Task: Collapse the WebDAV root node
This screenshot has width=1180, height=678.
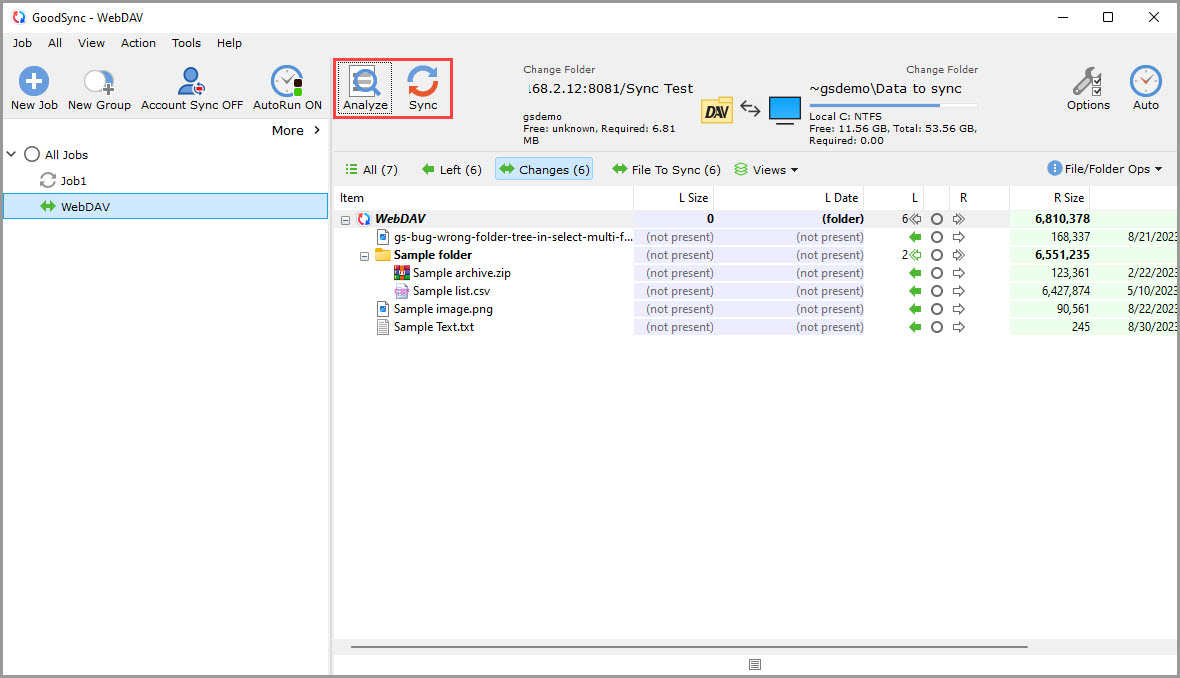Action: [x=345, y=220]
